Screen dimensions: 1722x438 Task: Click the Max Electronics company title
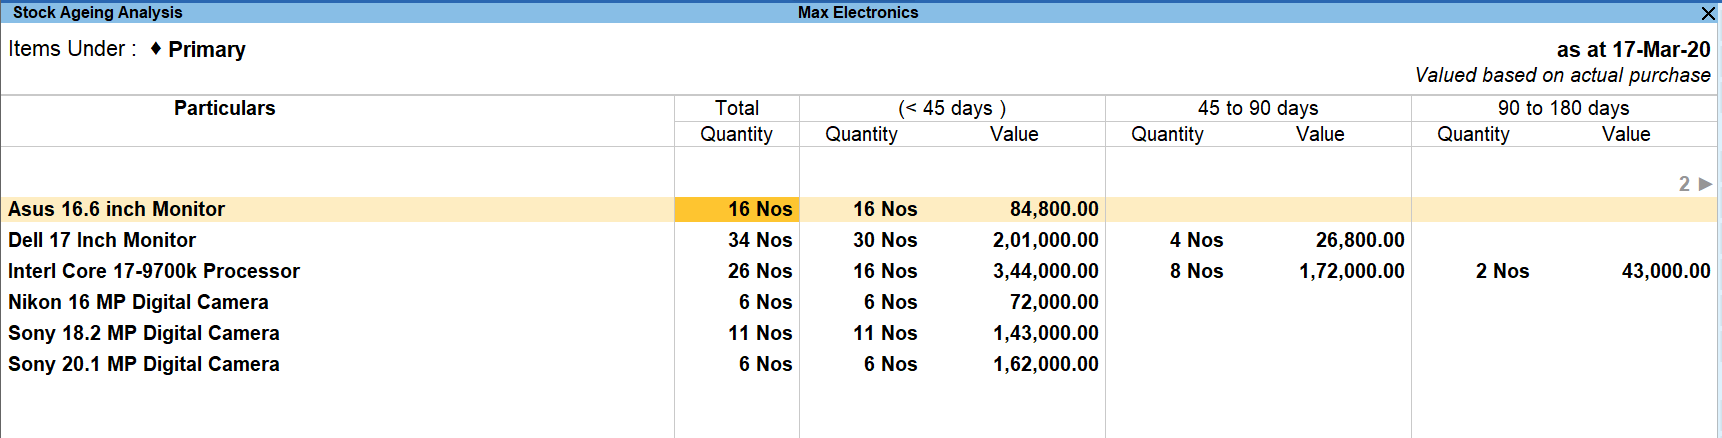pos(858,12)
